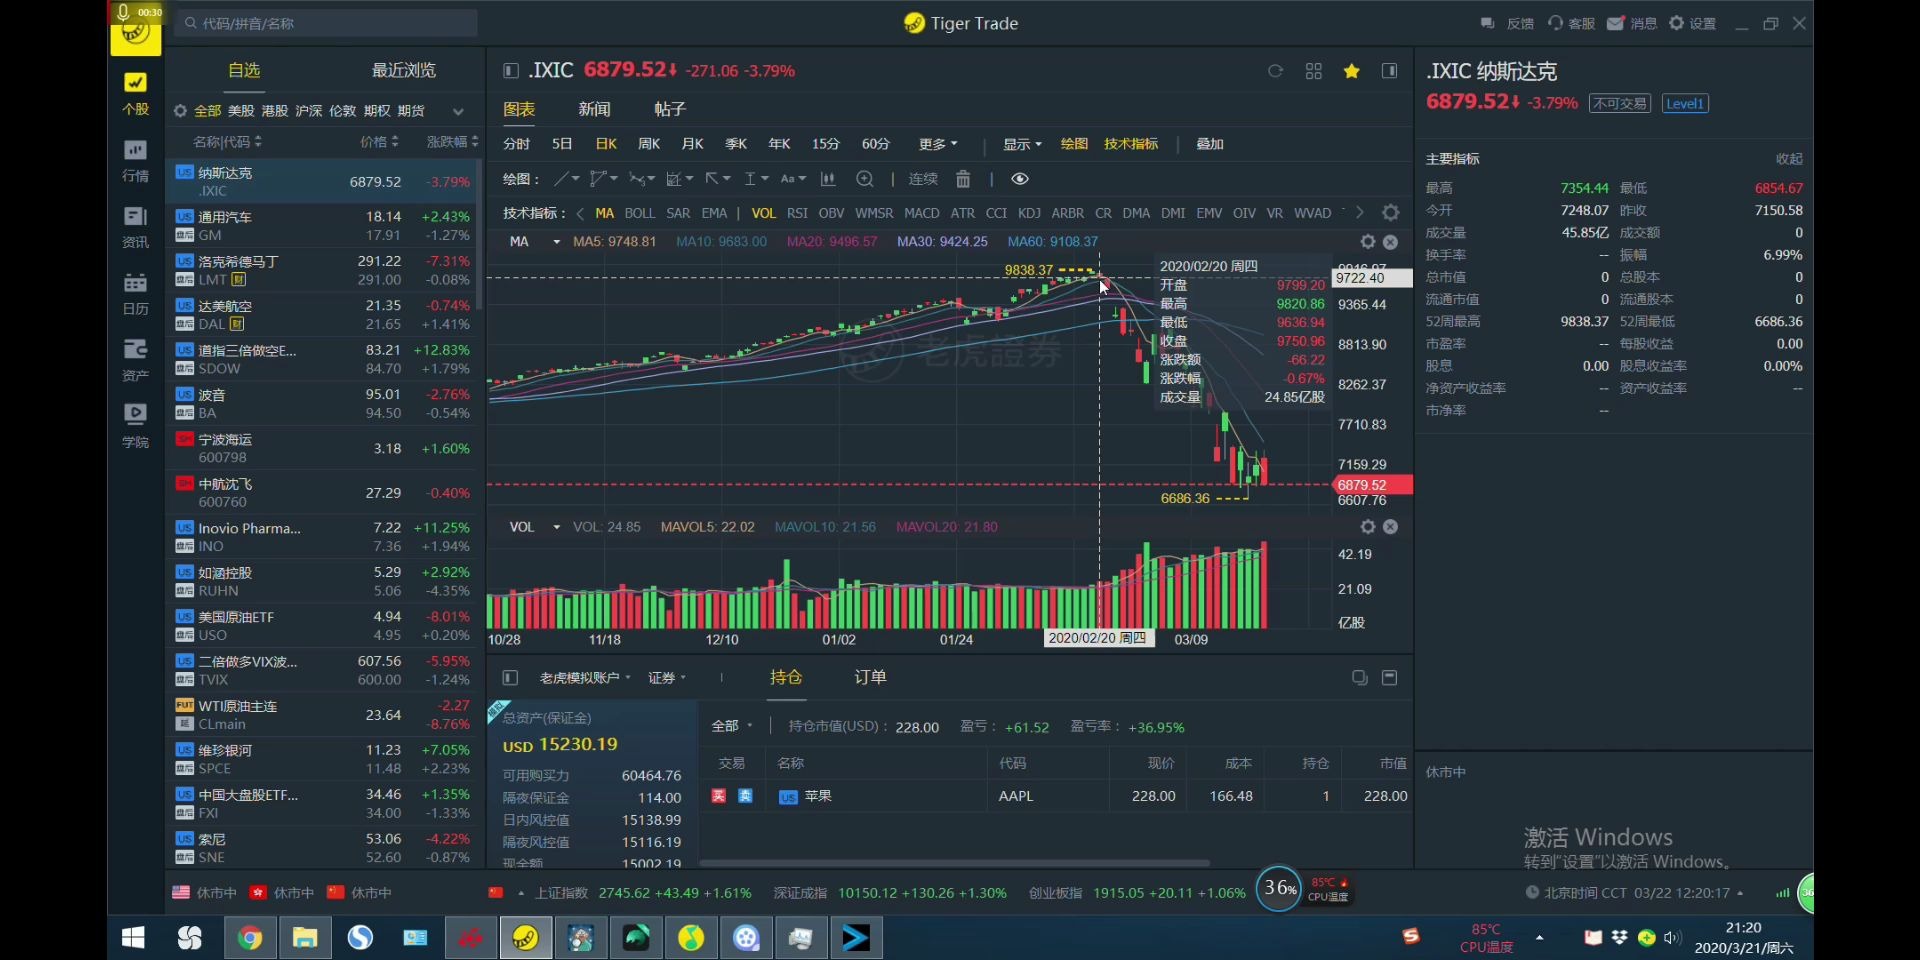
Task: Show the next technical indicators with right arrow
Action: (1359, 213)
